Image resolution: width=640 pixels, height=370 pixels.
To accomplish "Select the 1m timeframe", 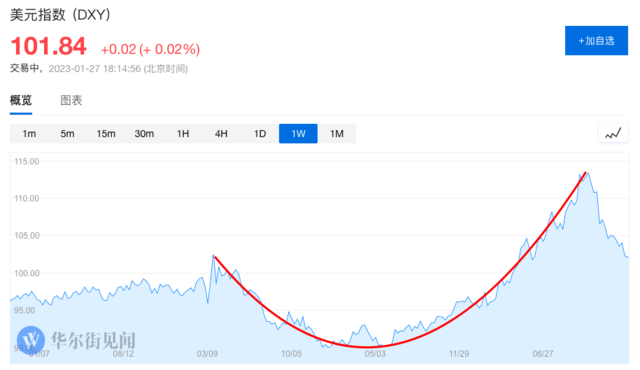I will coord(29,133).
